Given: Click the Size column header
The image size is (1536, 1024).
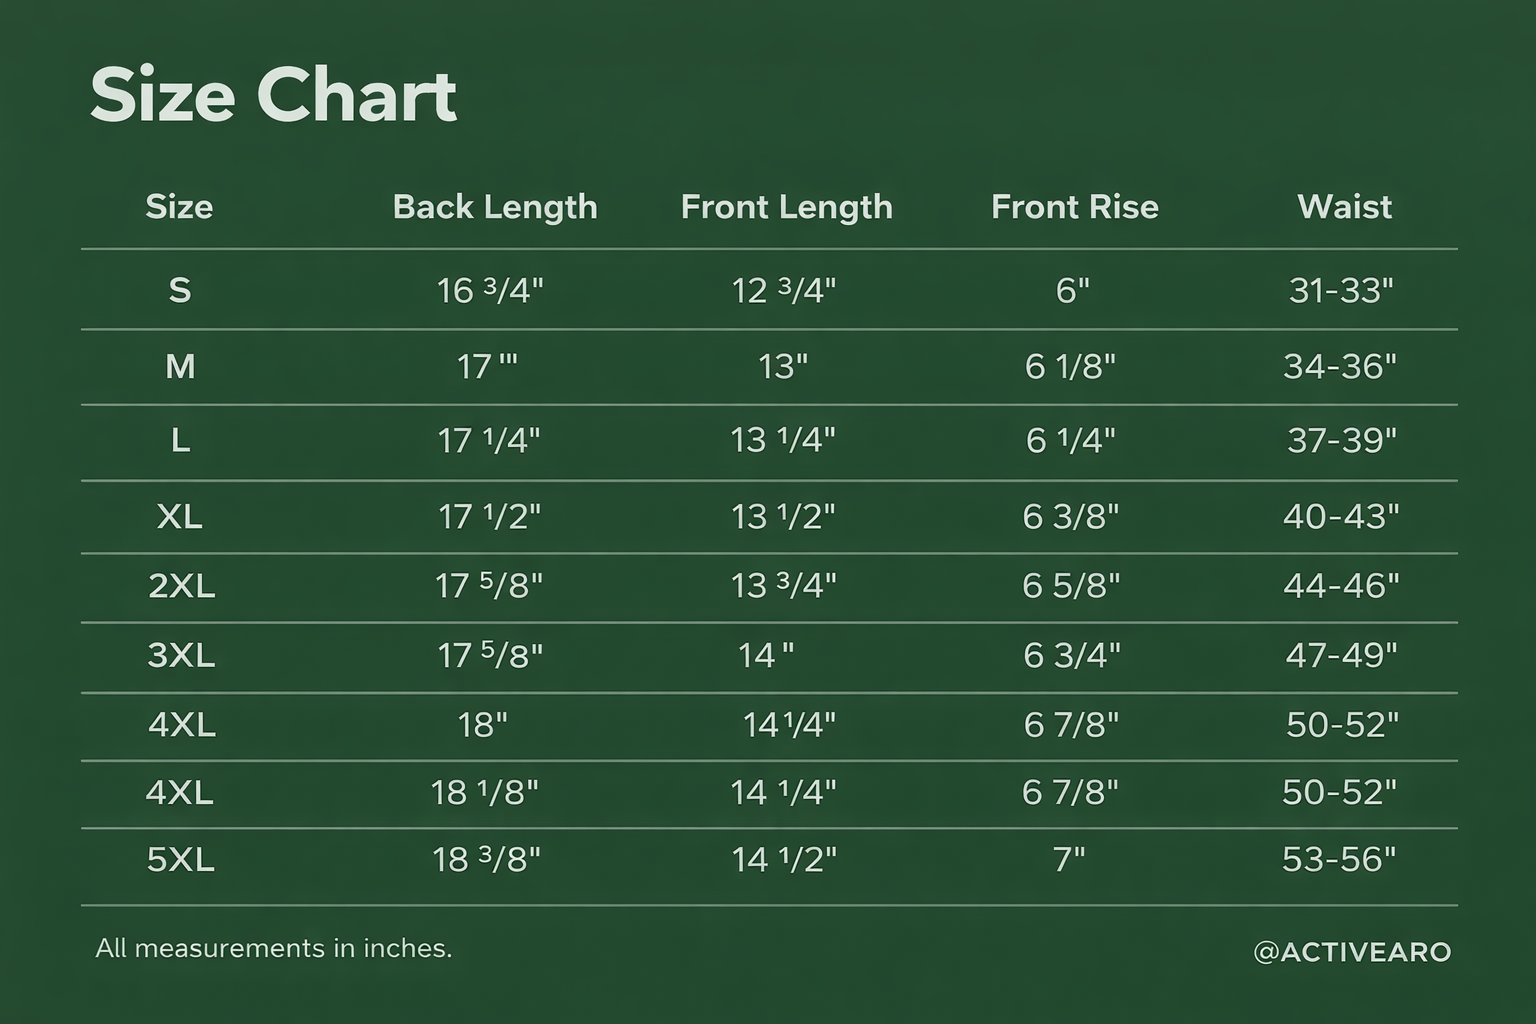Looking at the screenshot, I should [179, 207].
